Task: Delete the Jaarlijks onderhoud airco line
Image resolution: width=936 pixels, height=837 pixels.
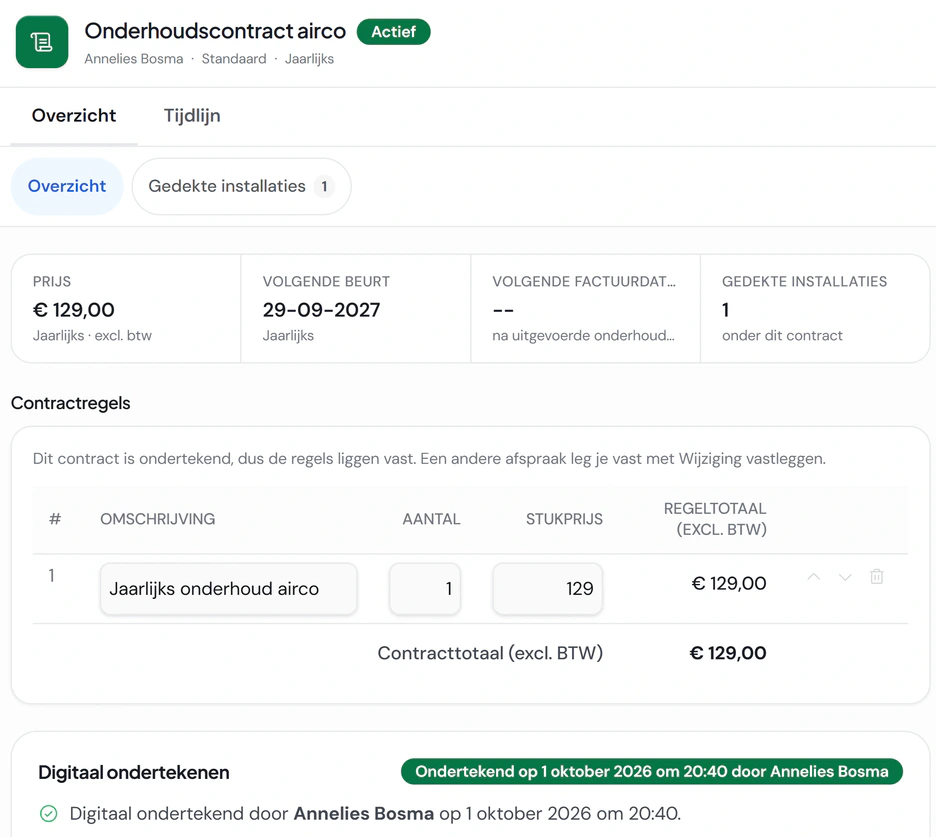Action: tap(876, 577)
